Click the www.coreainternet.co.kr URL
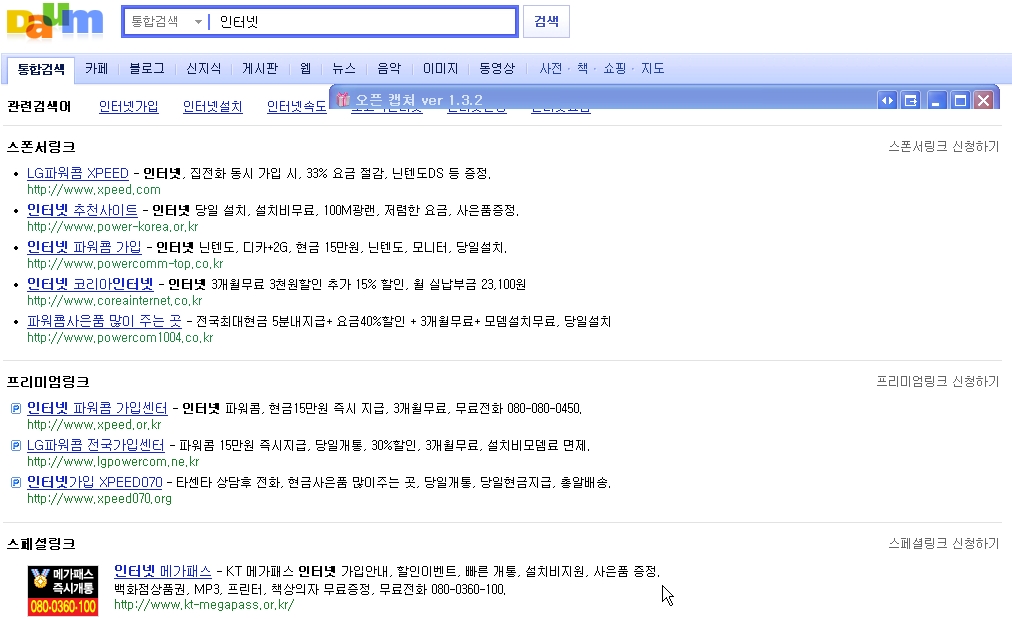The width and height of the screenshot is (1012, 619). coord(114,300)
